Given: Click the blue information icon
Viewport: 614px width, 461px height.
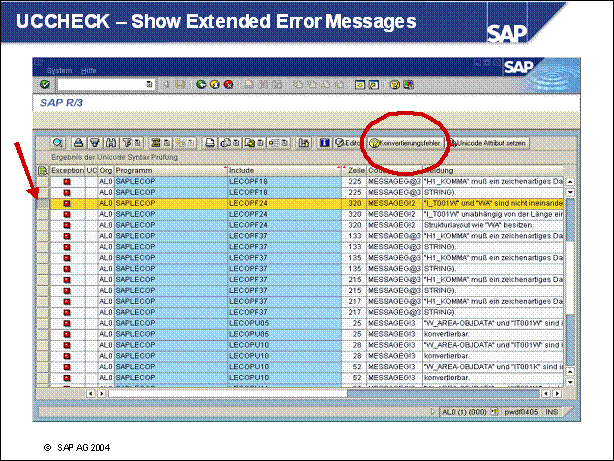Looking at the screenshot, I should click(325, 143).
